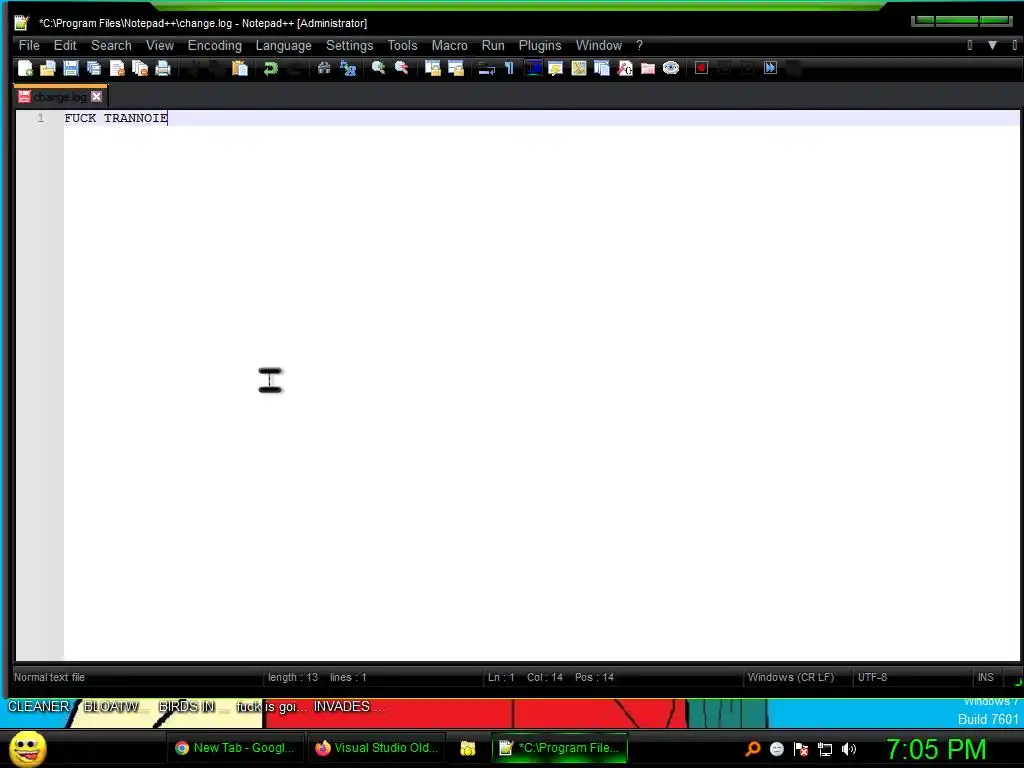The height and width of the screenshot is (768, 1024).
Task: Open Find with the binoculars icon
Action: click(324, 68)
